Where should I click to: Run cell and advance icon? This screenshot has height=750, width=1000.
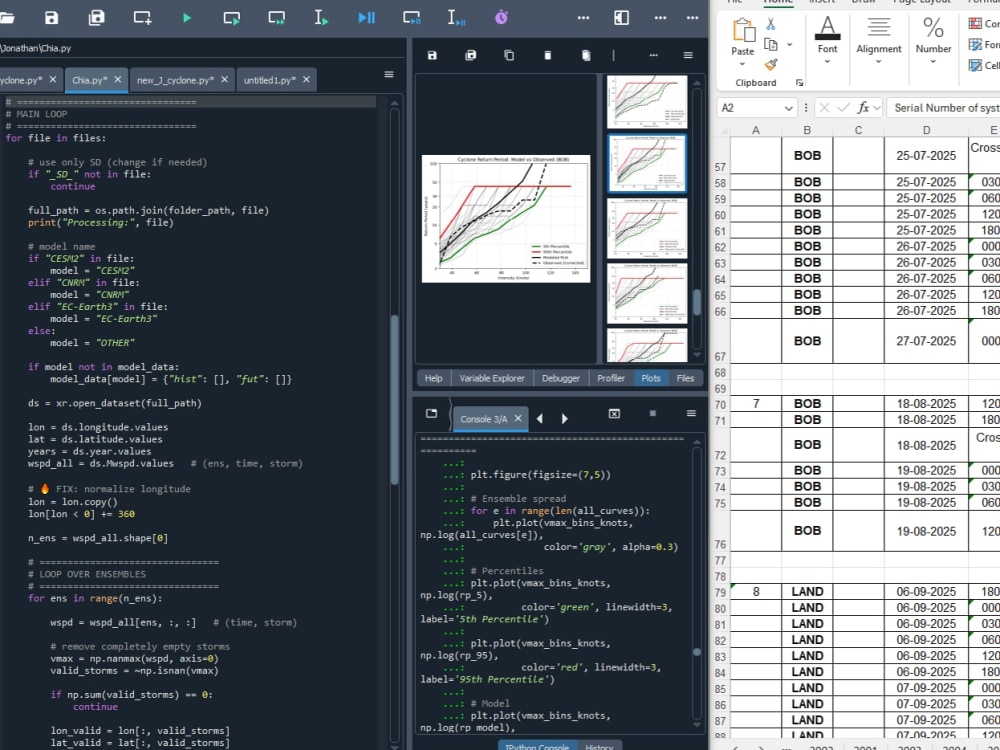tap(277, 18)
